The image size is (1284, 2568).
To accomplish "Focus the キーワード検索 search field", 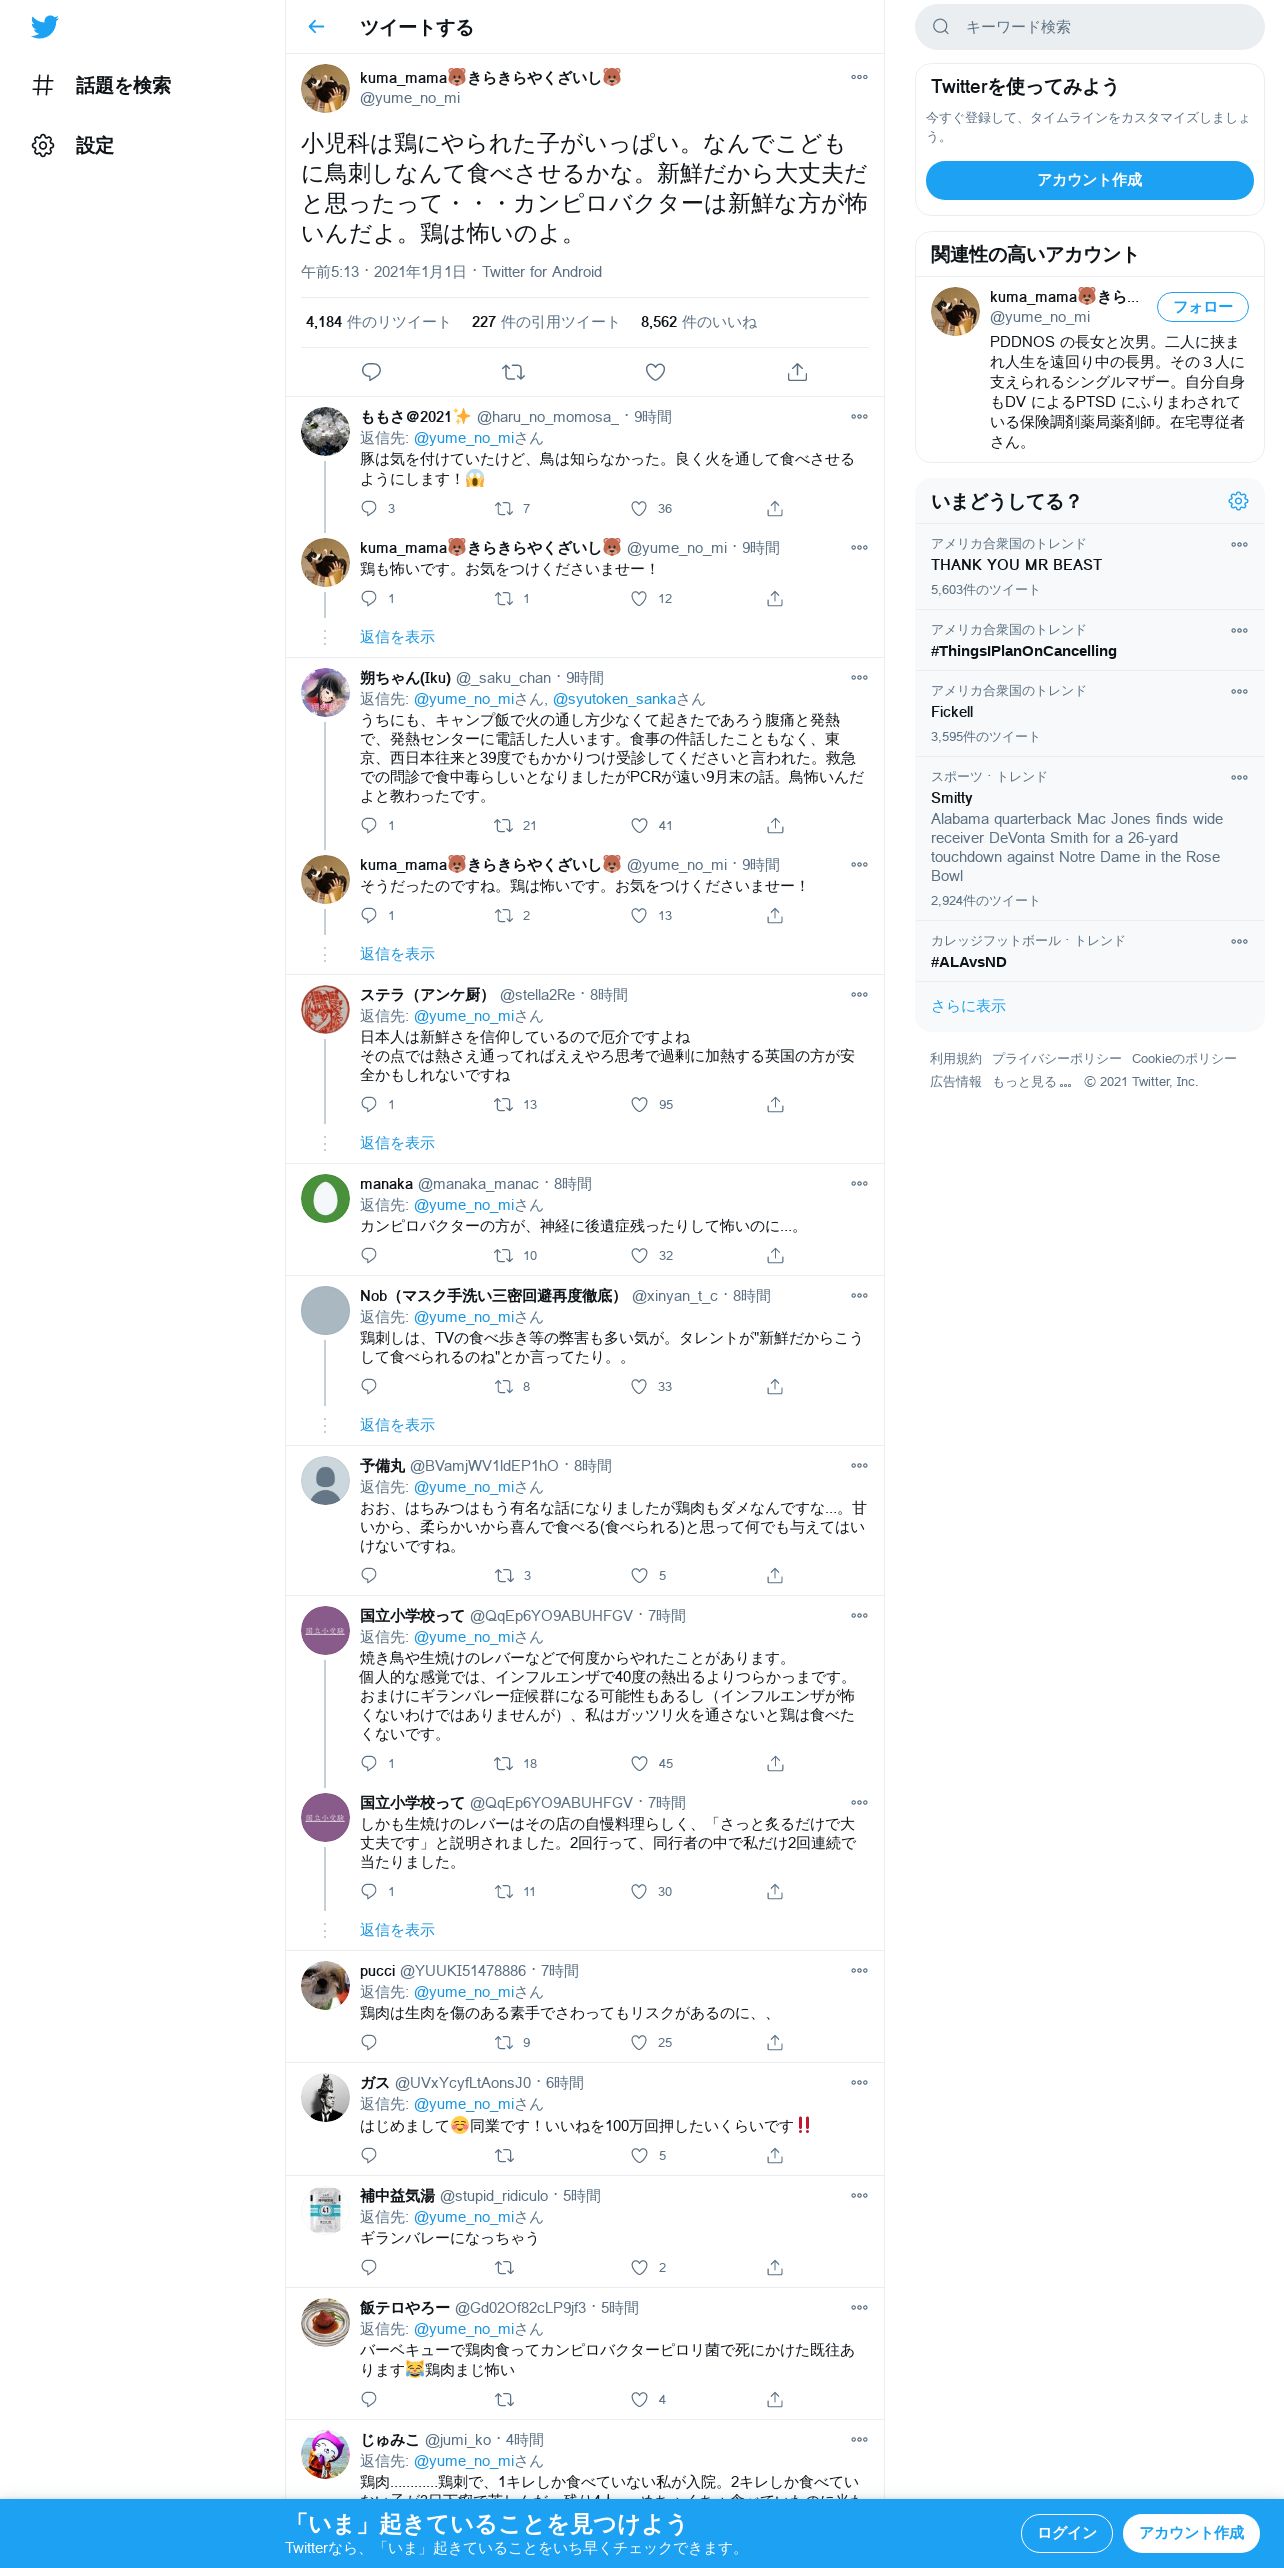I will click(x=1089, y=27).
